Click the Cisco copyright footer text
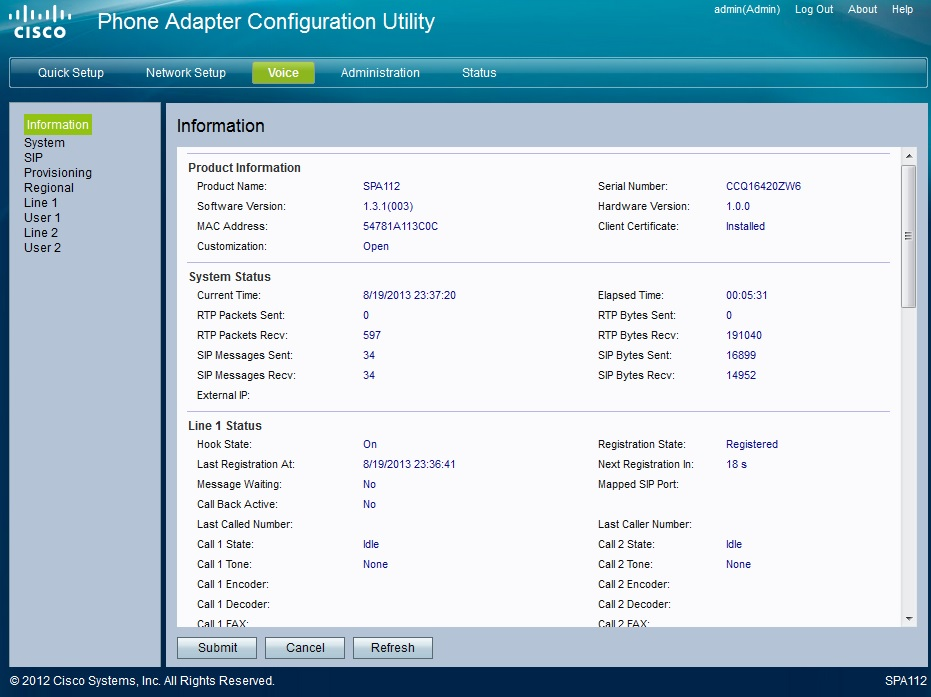 142,681
